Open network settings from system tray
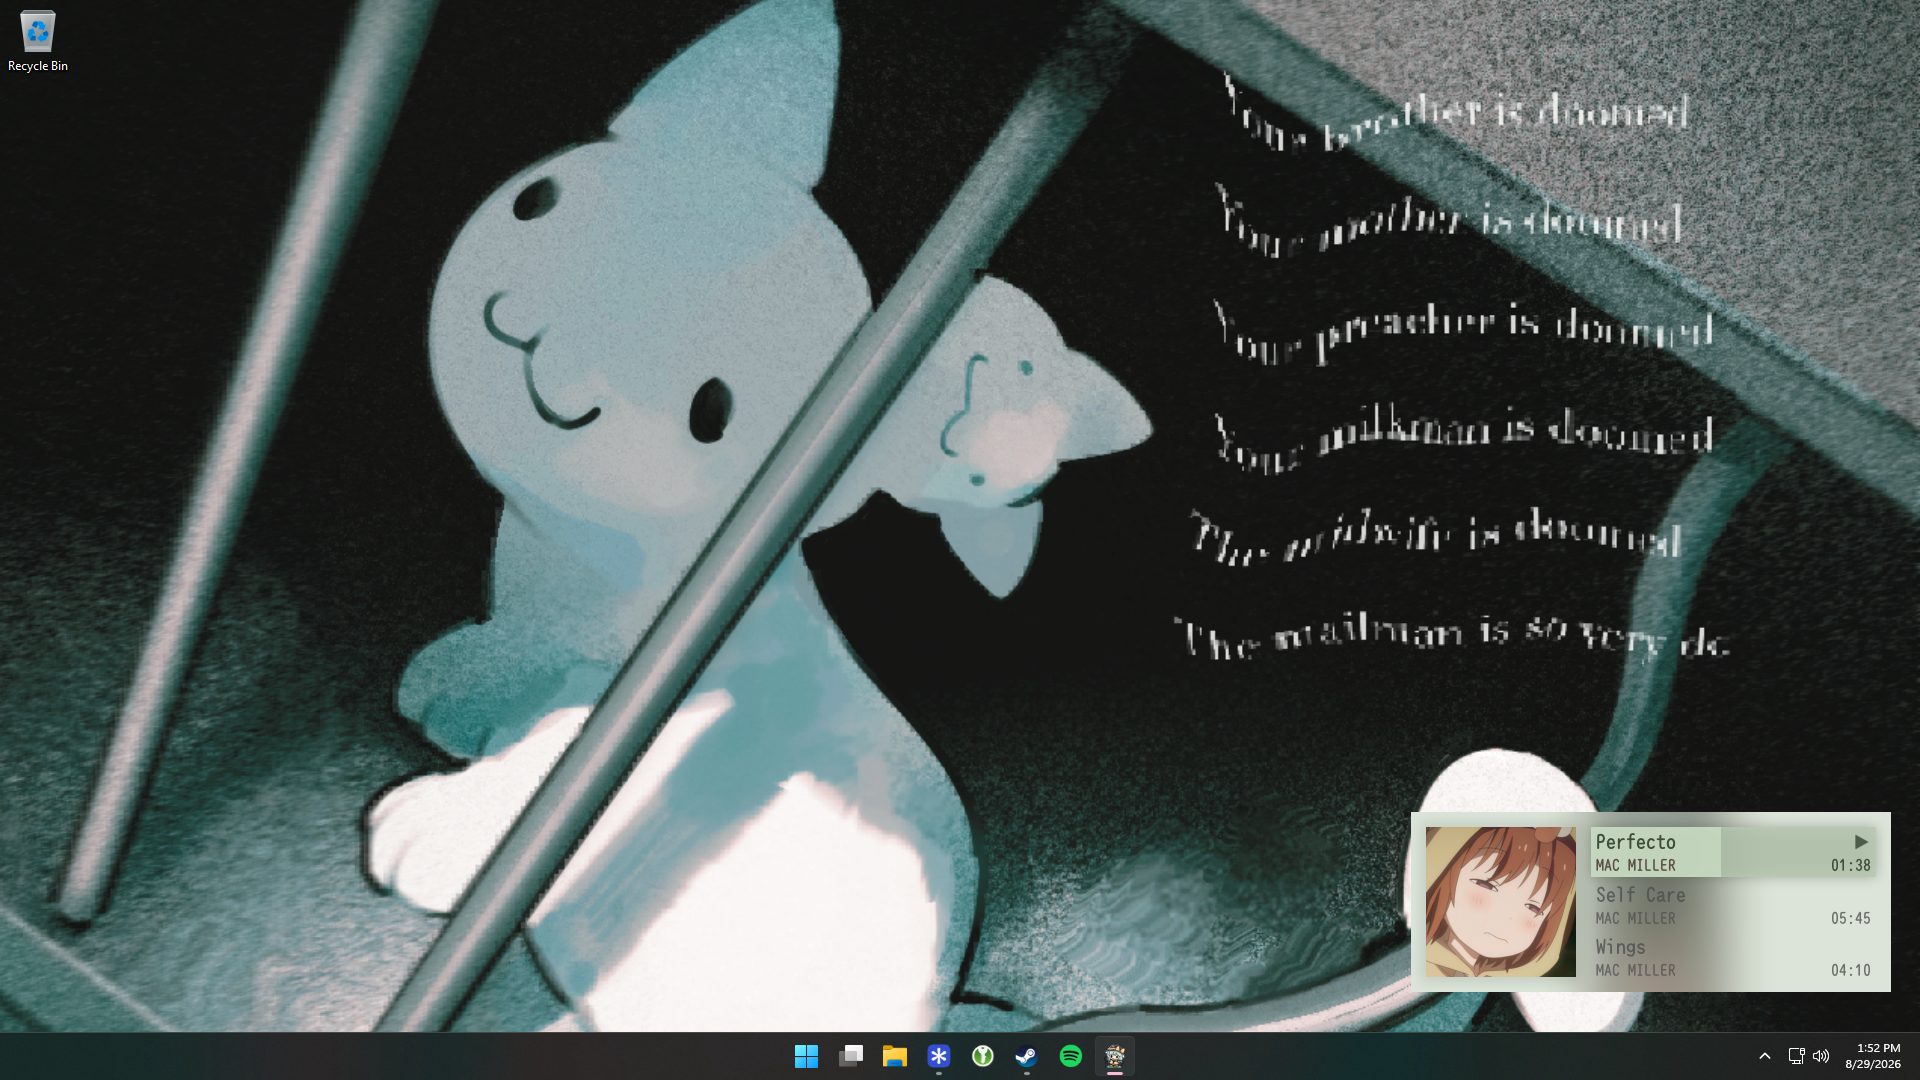Image resolution: width=1920 pixels, height=1080 pixels. 1796,1056
